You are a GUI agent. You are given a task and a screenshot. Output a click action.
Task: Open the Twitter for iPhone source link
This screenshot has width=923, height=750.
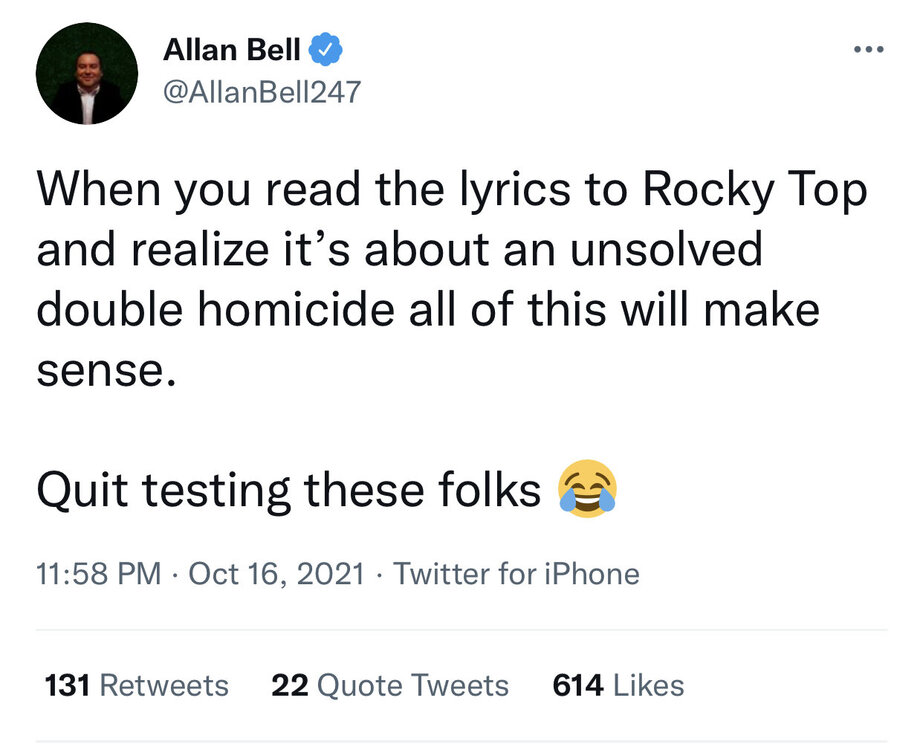[x=516, y=574]
